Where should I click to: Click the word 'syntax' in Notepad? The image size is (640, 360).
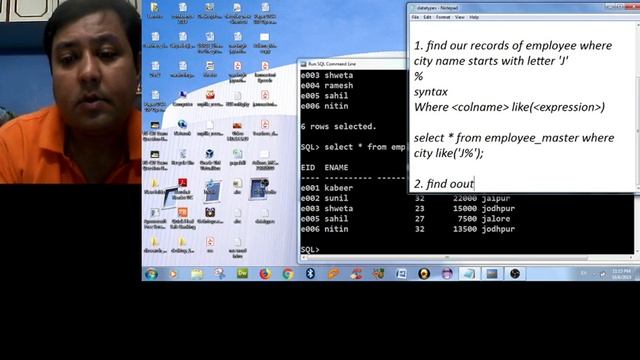(431, 92)
